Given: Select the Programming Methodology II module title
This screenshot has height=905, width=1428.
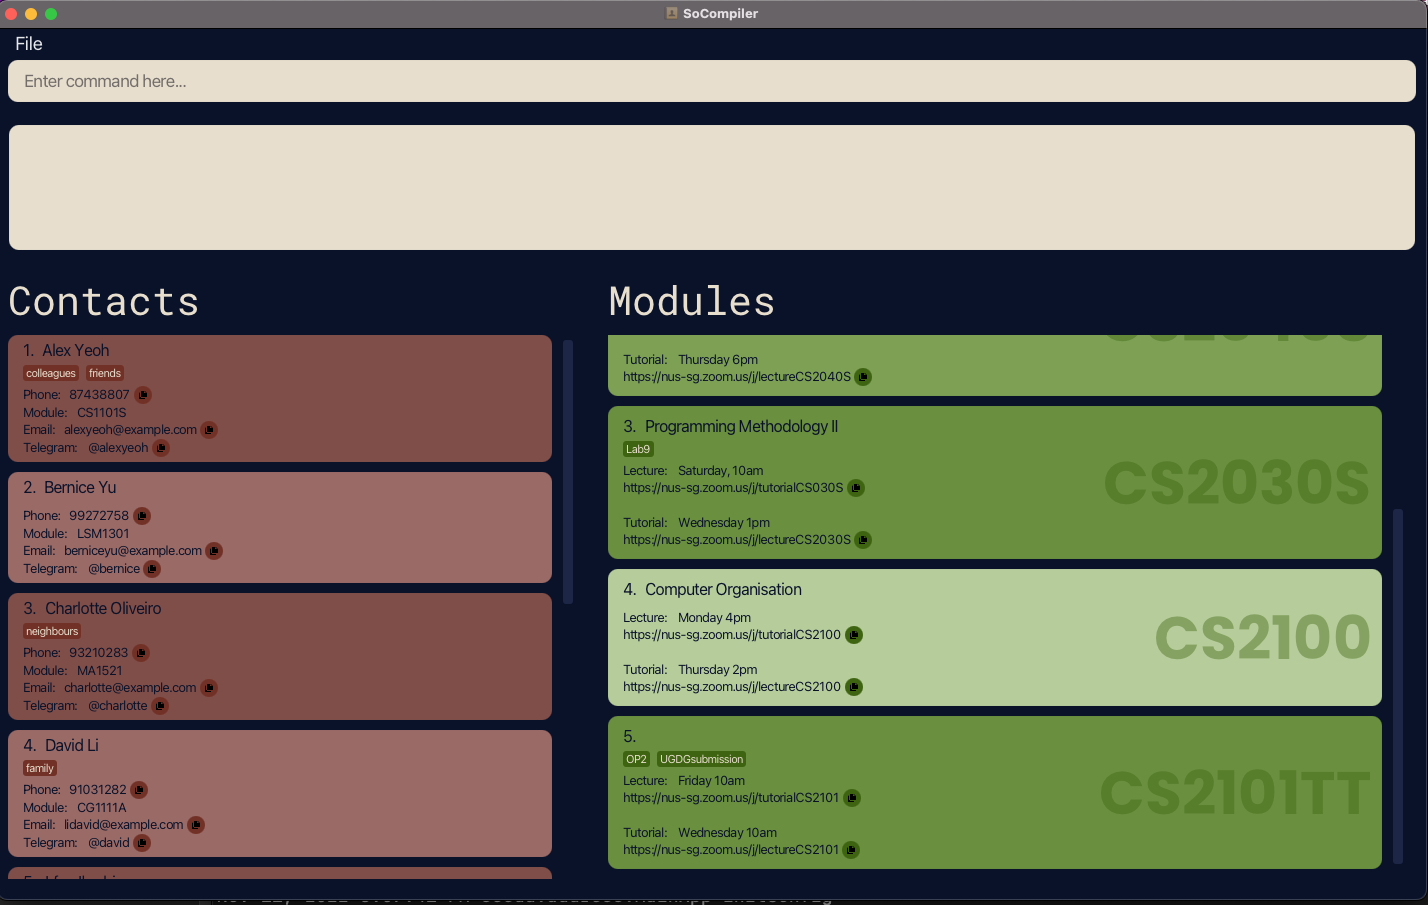Looking at the screenshot, I should coord(742,426).
